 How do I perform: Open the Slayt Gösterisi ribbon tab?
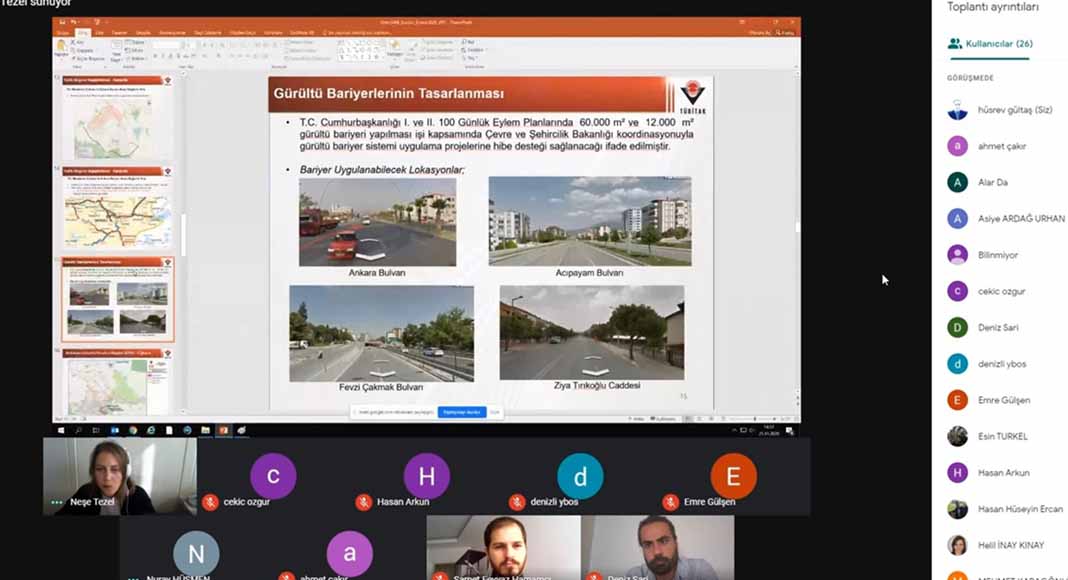coord(207,33)
